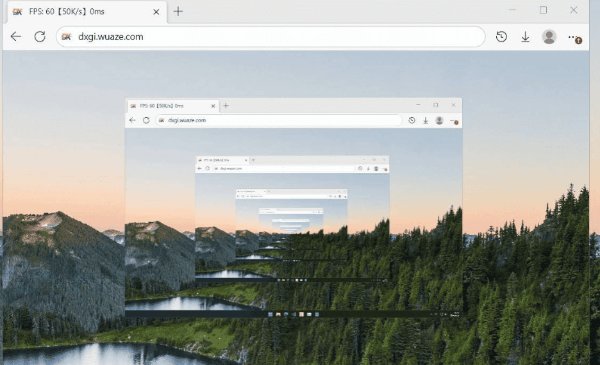Click profile avatar in nested mirrored window
Screen dimensions: 600x365
(x=439, y=120)
